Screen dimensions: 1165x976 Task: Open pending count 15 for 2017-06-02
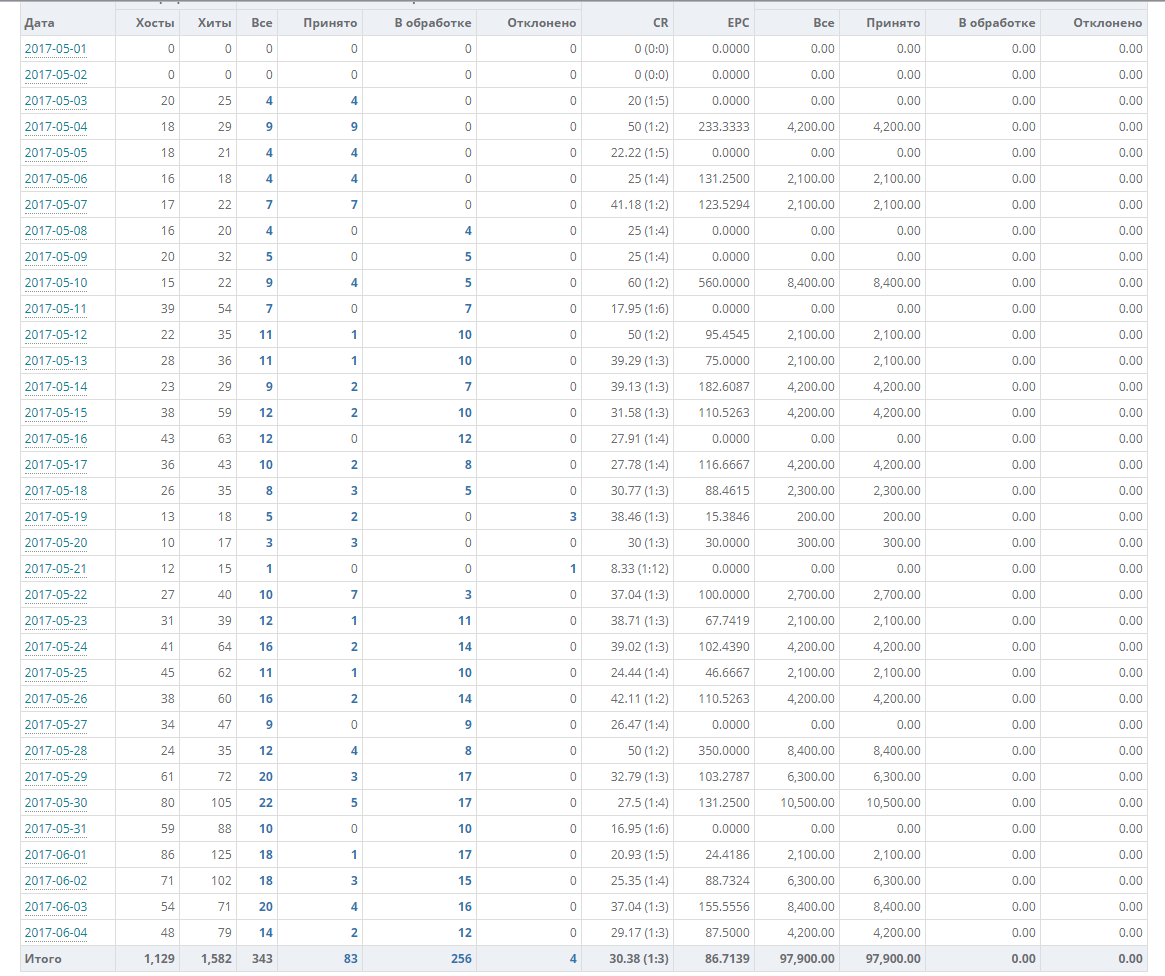[465, 881]
